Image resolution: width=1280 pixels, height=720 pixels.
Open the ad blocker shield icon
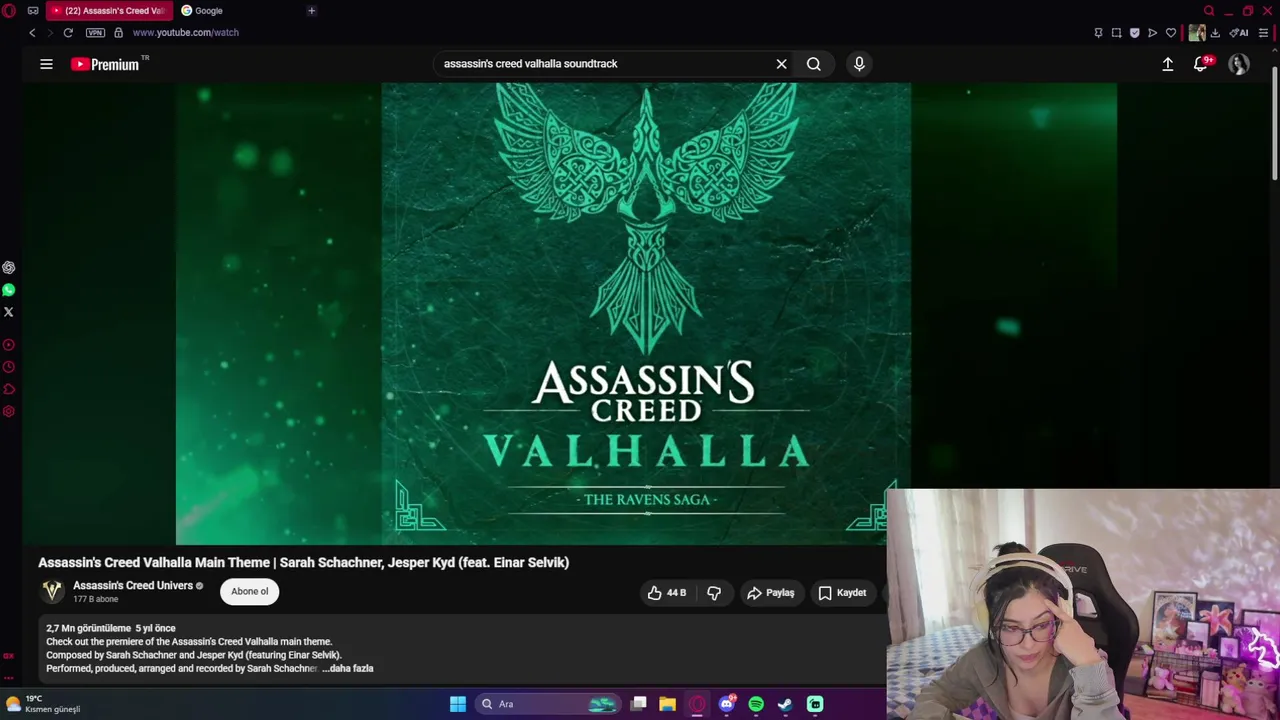pos(1134,33)
